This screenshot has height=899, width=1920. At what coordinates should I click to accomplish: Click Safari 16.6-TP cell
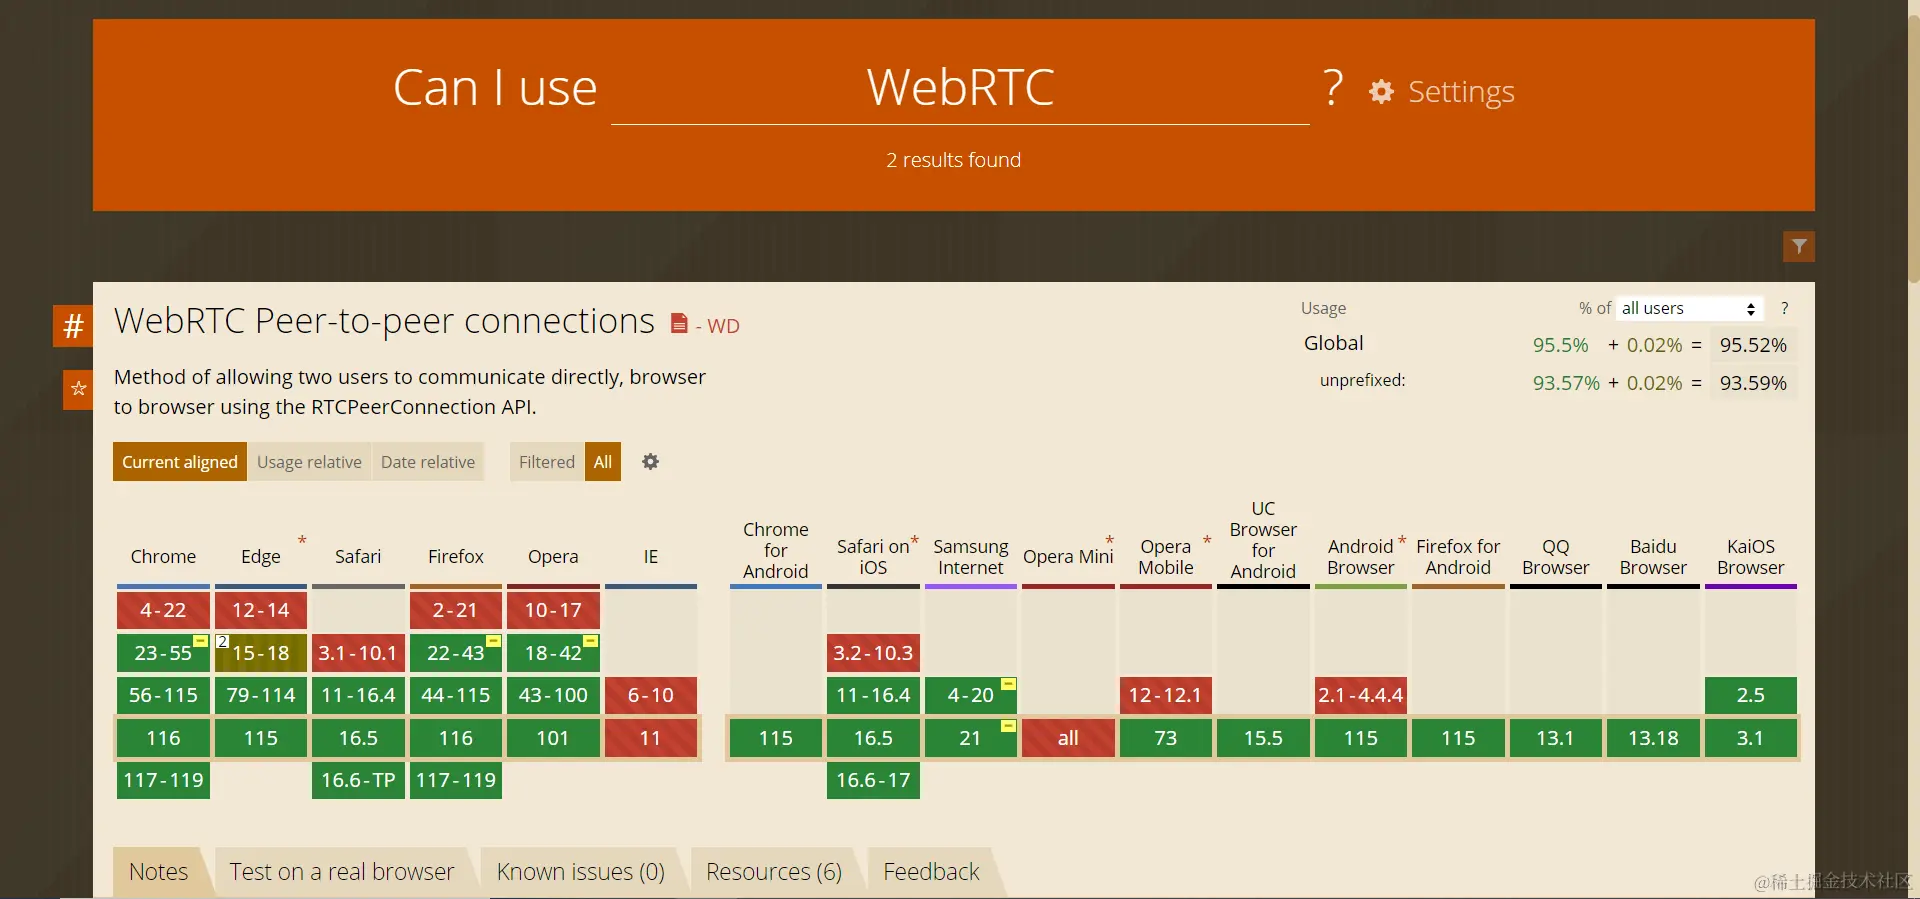(358, 780)
